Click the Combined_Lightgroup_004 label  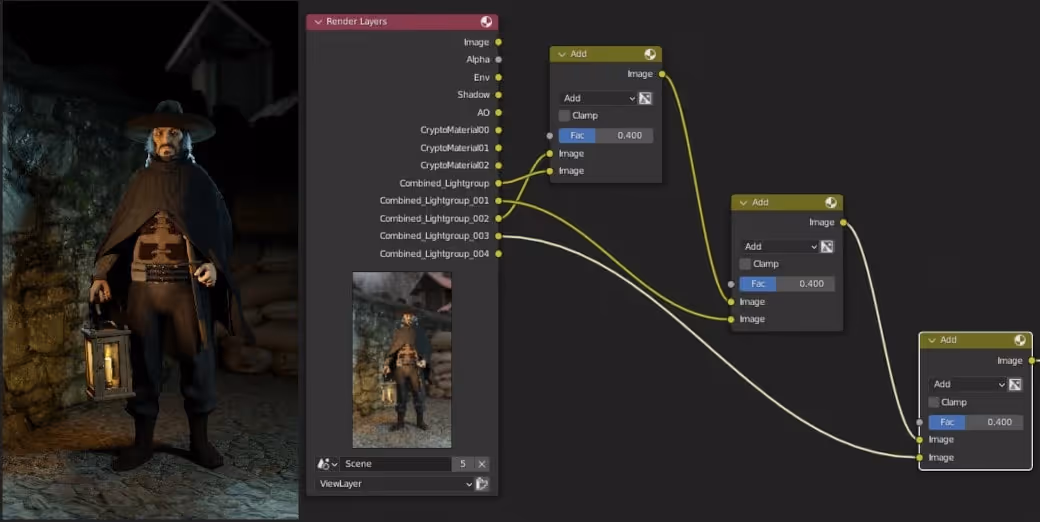434,254
